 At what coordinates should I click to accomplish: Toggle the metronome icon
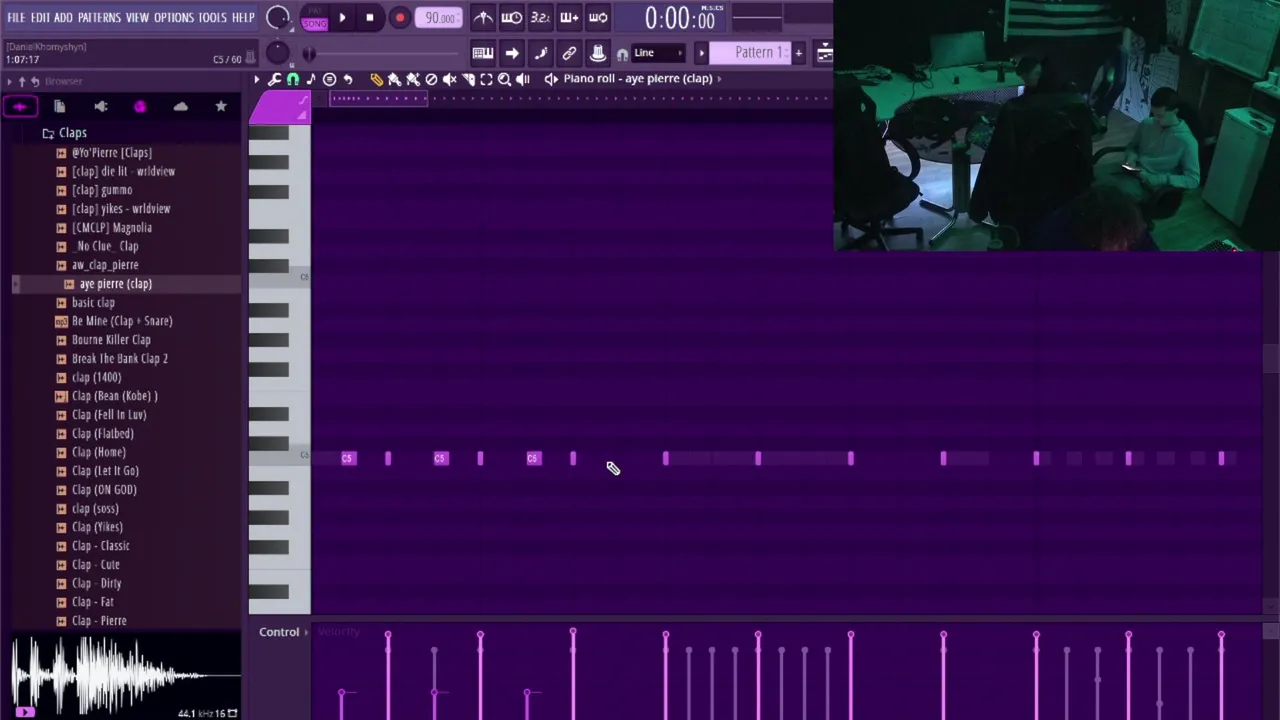point(483,17)
